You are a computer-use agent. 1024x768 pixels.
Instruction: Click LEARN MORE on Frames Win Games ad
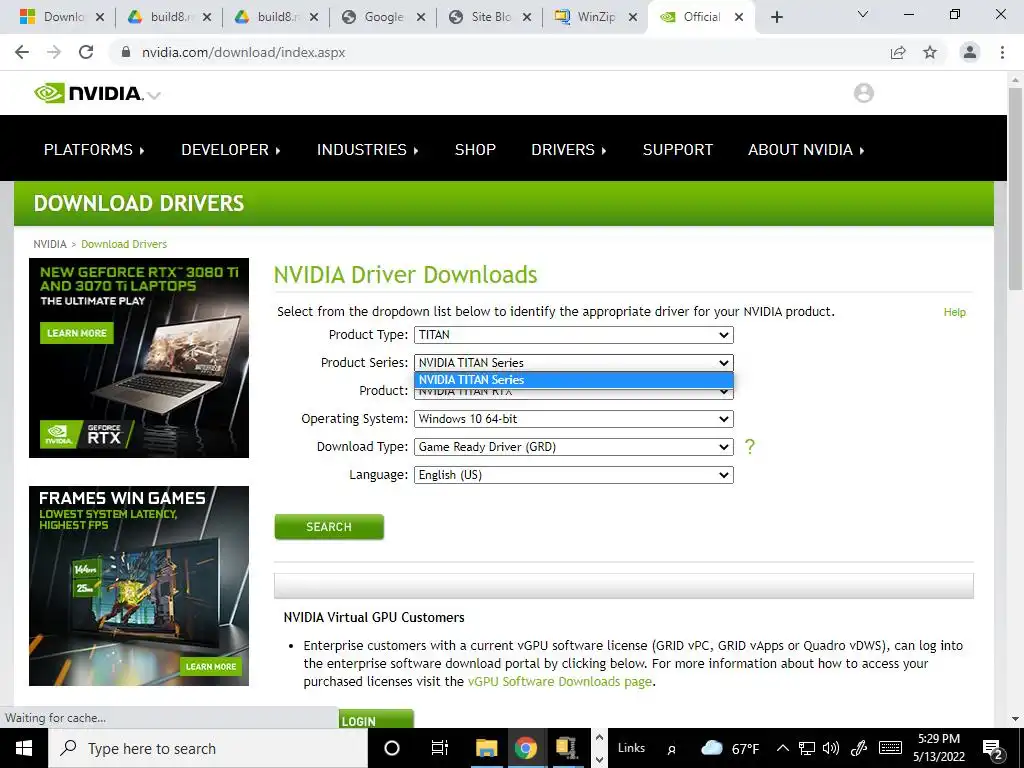pyautogui.click(x=210, y=667)
